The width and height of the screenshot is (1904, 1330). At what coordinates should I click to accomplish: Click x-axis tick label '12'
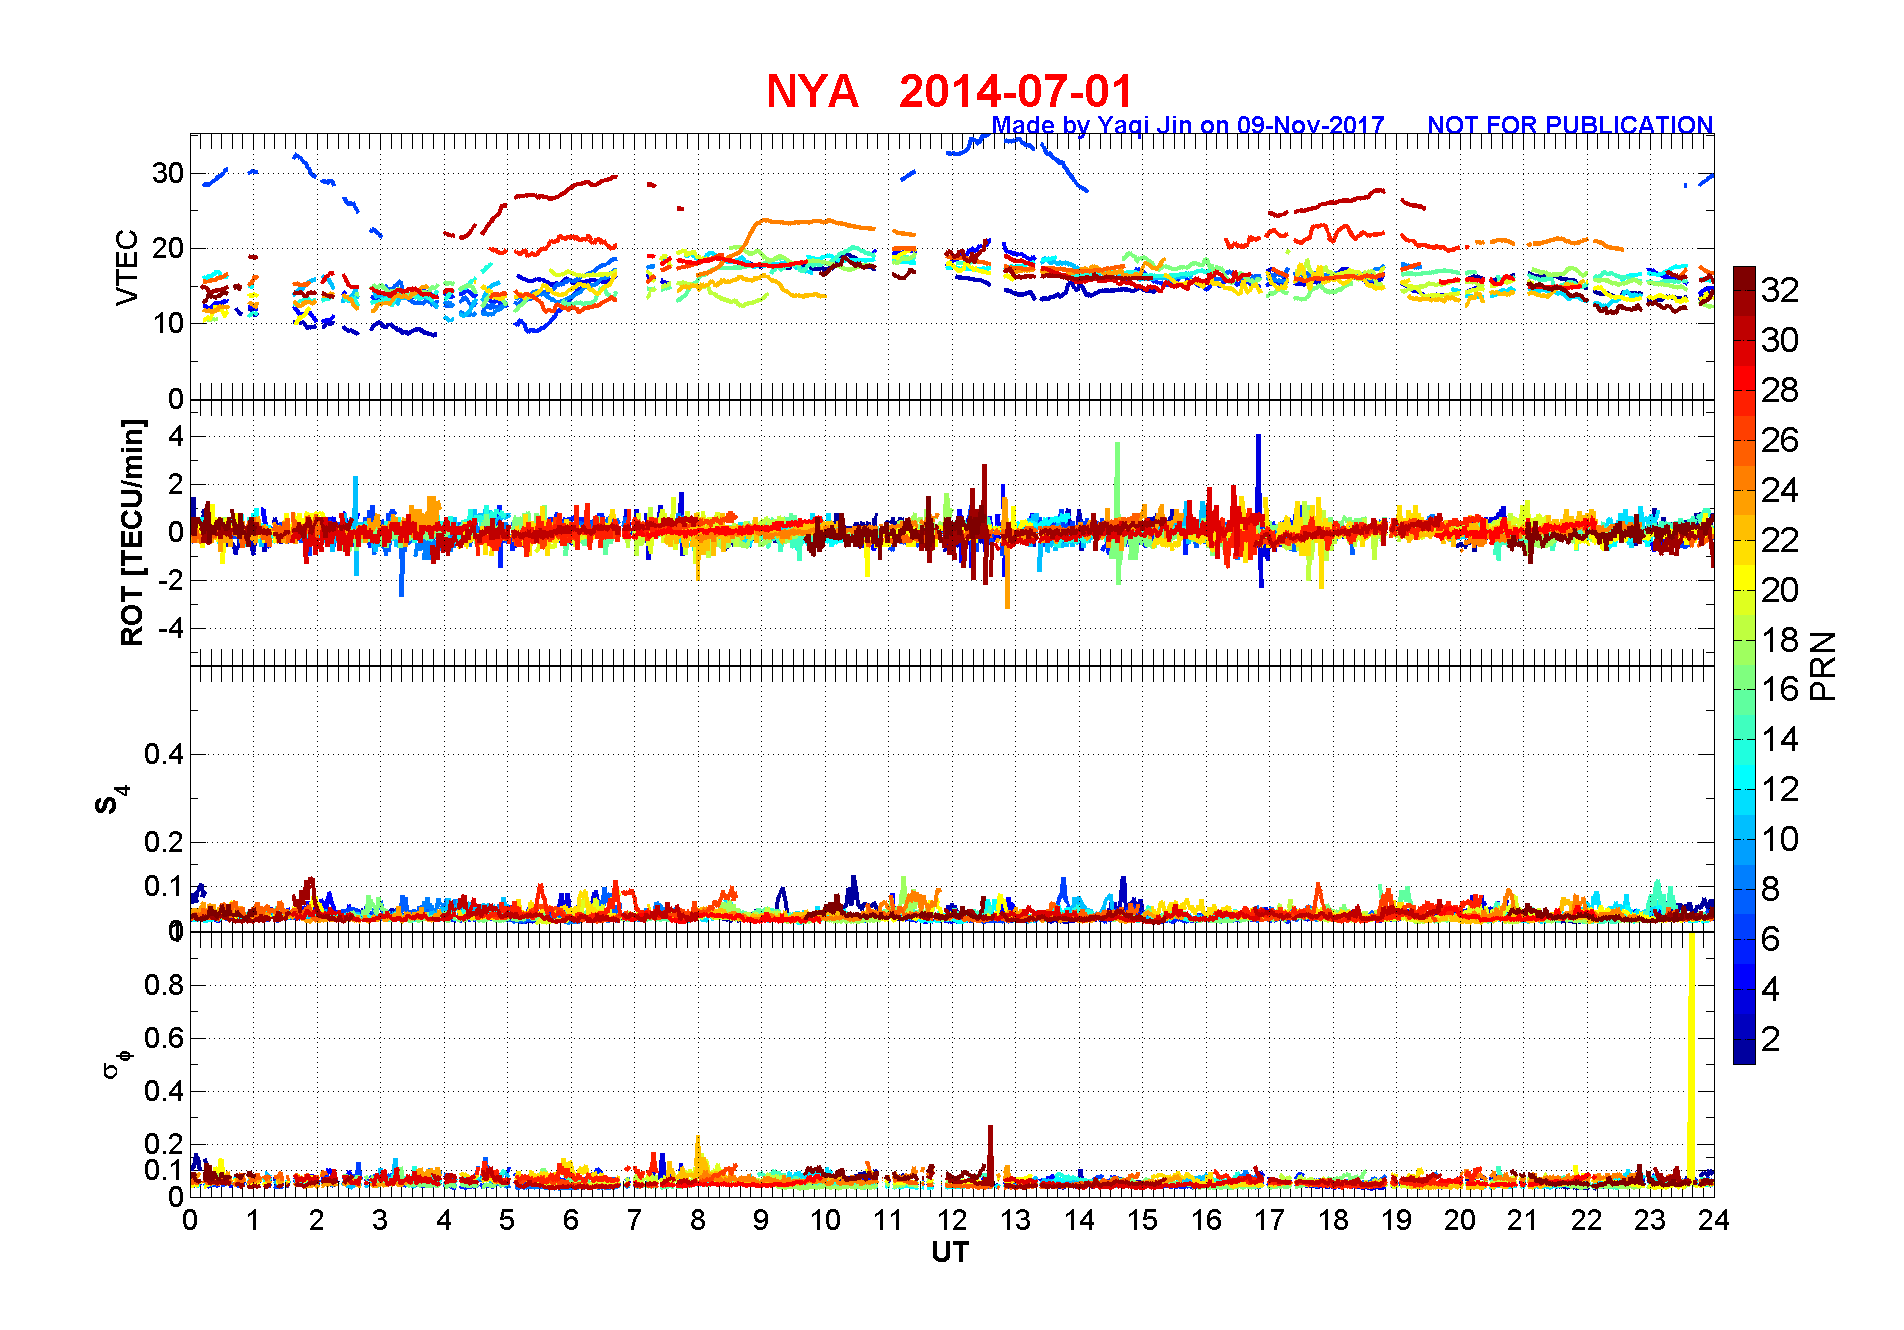tap(952, 1220)
